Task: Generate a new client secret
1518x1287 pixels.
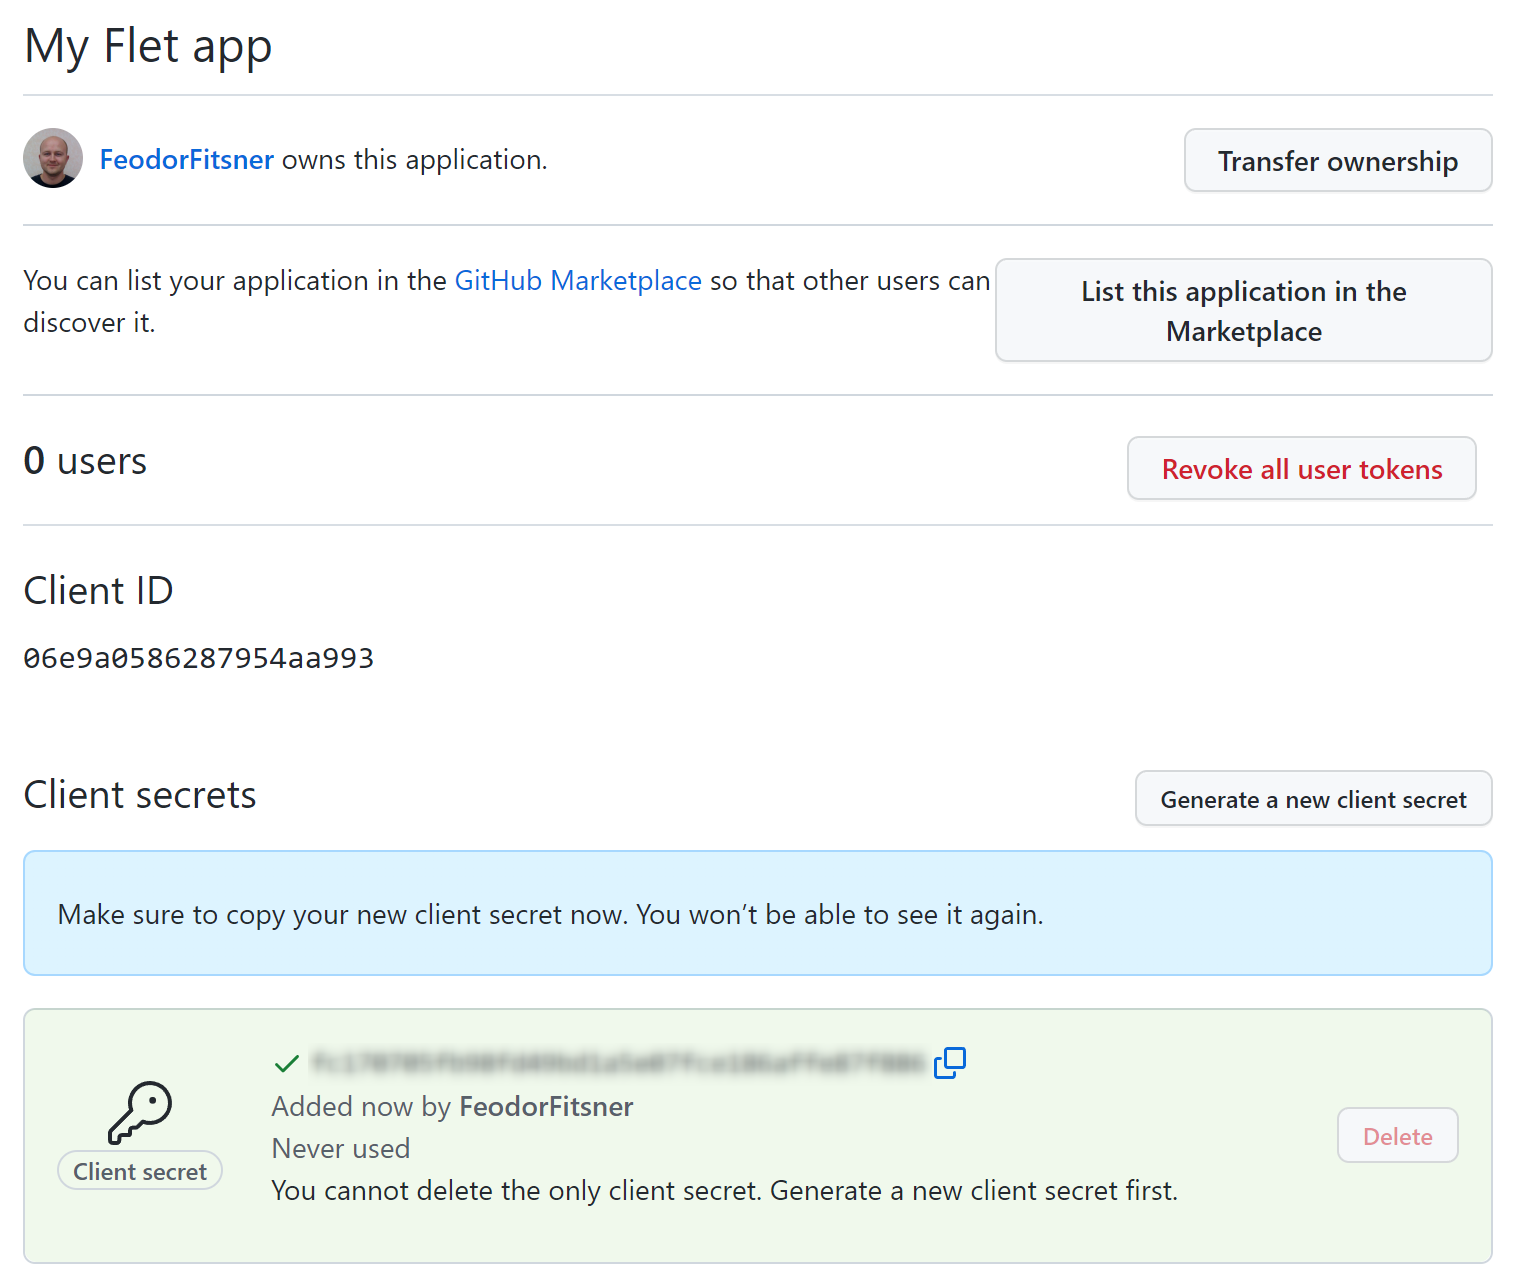Action: coord(1313,799)
